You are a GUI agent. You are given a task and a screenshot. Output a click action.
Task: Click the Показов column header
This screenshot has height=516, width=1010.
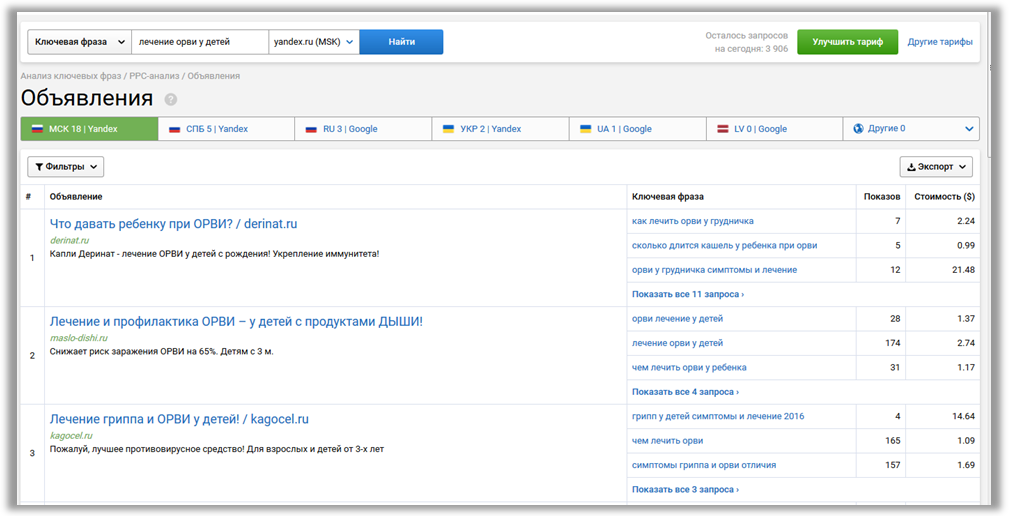pos(882,196)
